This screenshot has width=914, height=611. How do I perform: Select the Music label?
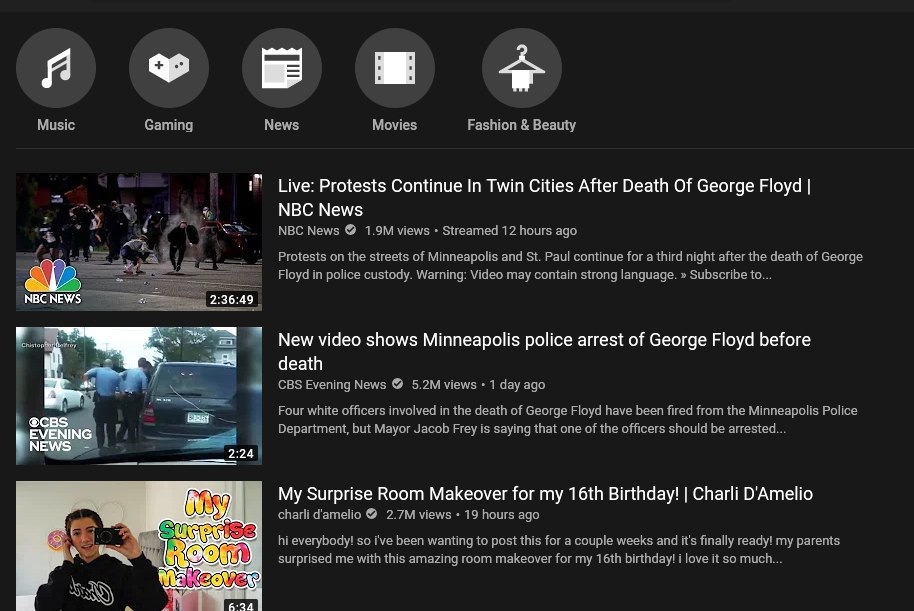[x=56, y=125]
